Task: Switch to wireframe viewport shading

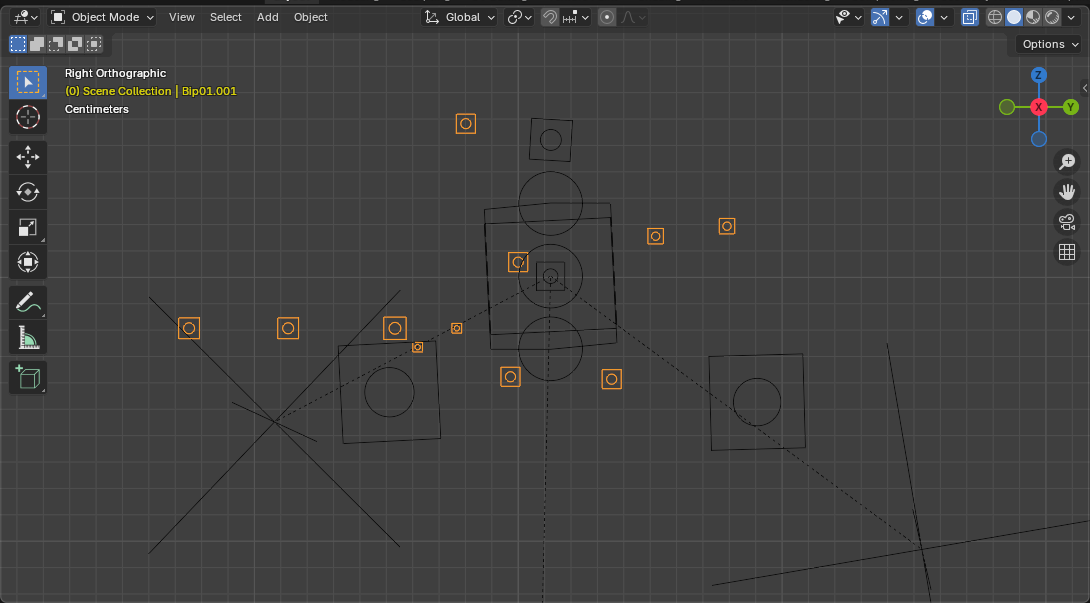Action: click(x=995, y=17)
